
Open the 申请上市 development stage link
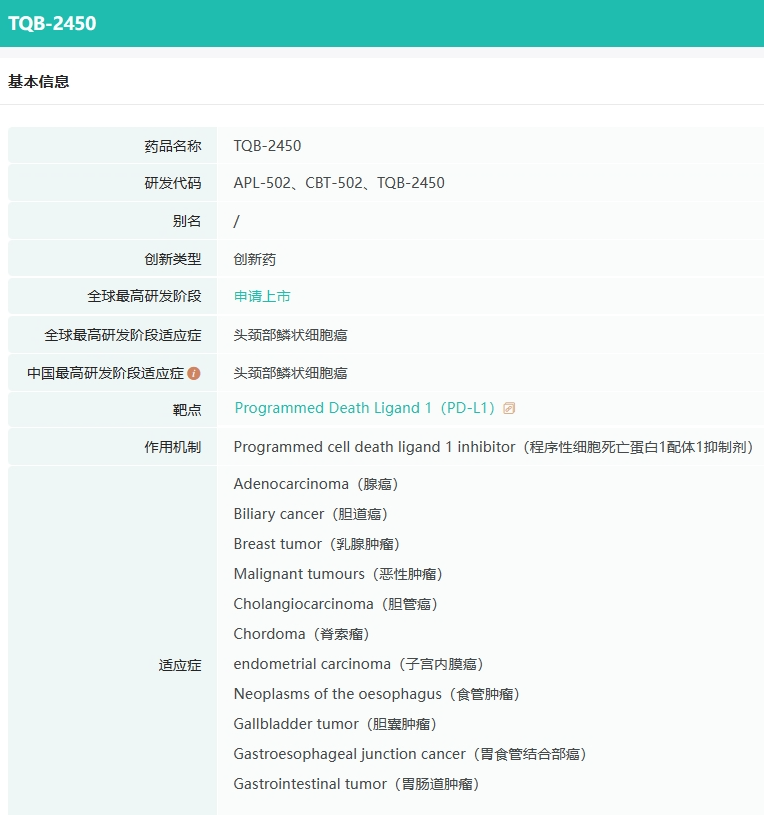(262, 296)
